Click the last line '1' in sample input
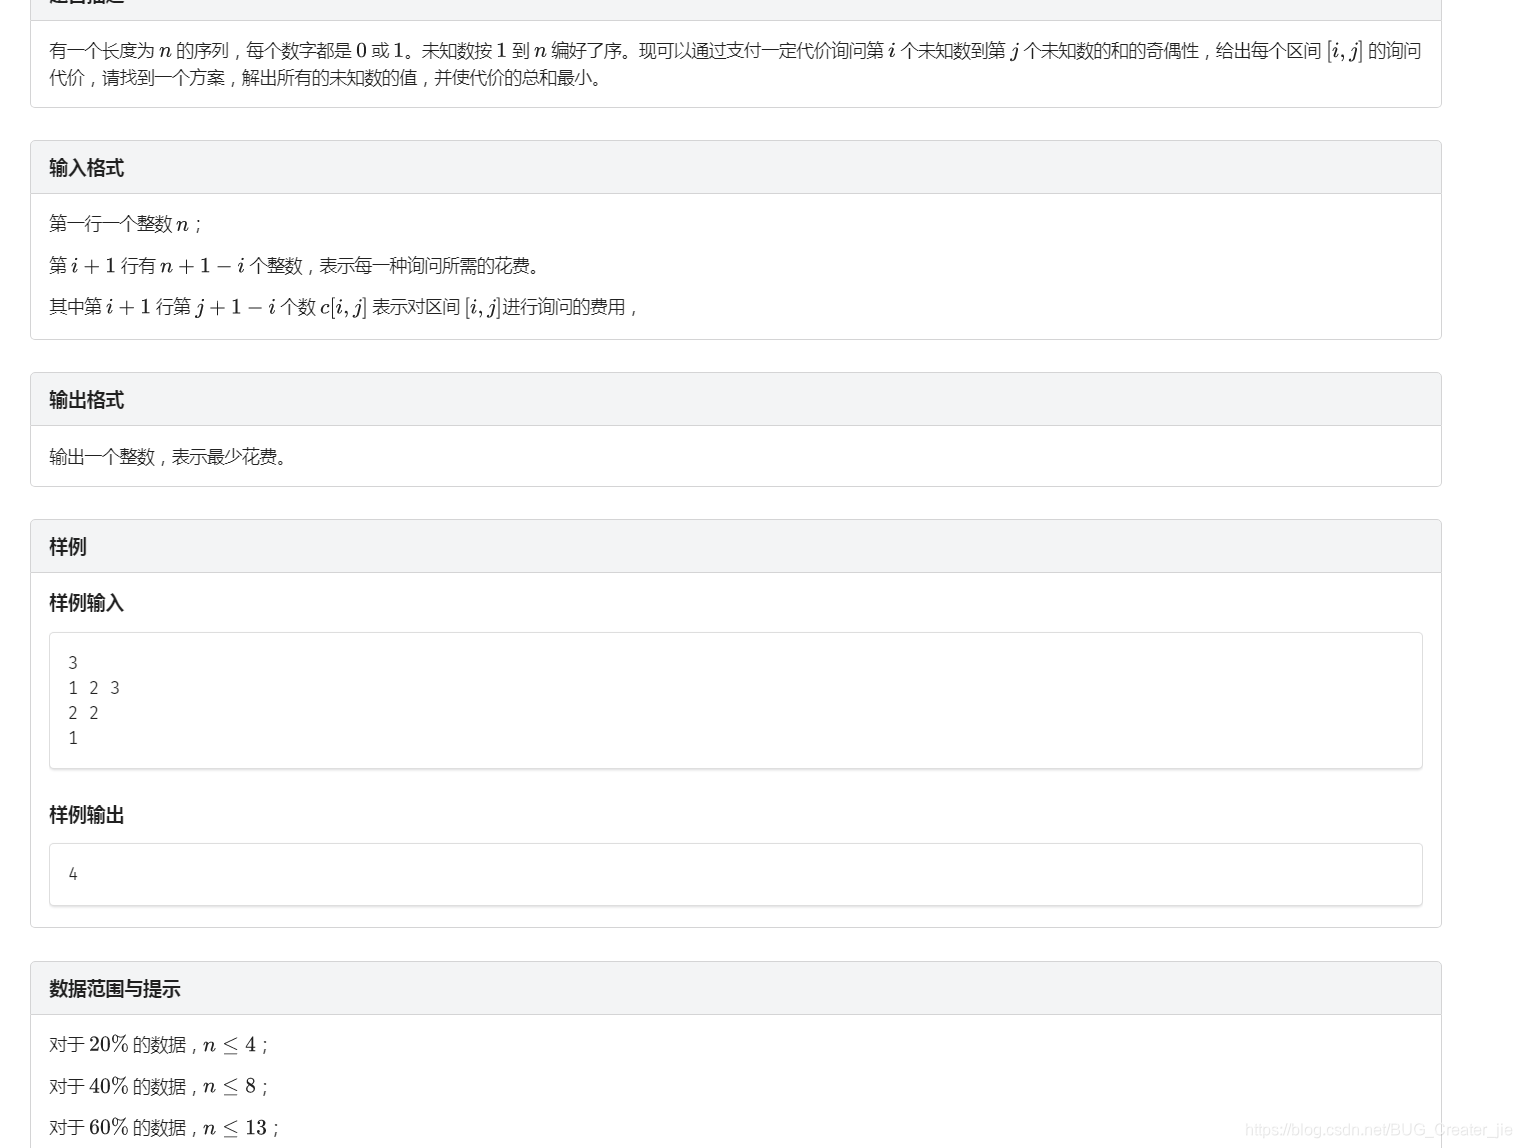The image size is (1522, 1148). [73, 737]
